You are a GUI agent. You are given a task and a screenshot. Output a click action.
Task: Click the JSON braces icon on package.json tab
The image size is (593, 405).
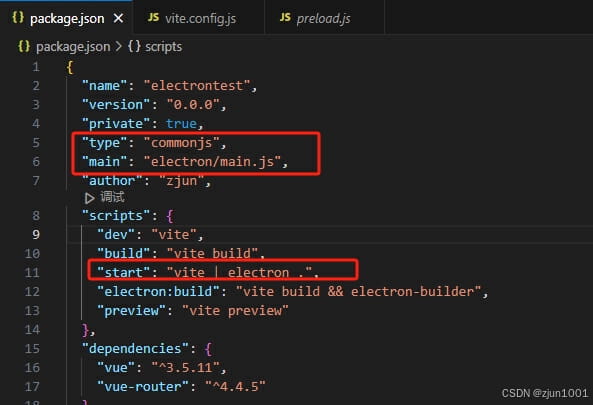[18, 17]
